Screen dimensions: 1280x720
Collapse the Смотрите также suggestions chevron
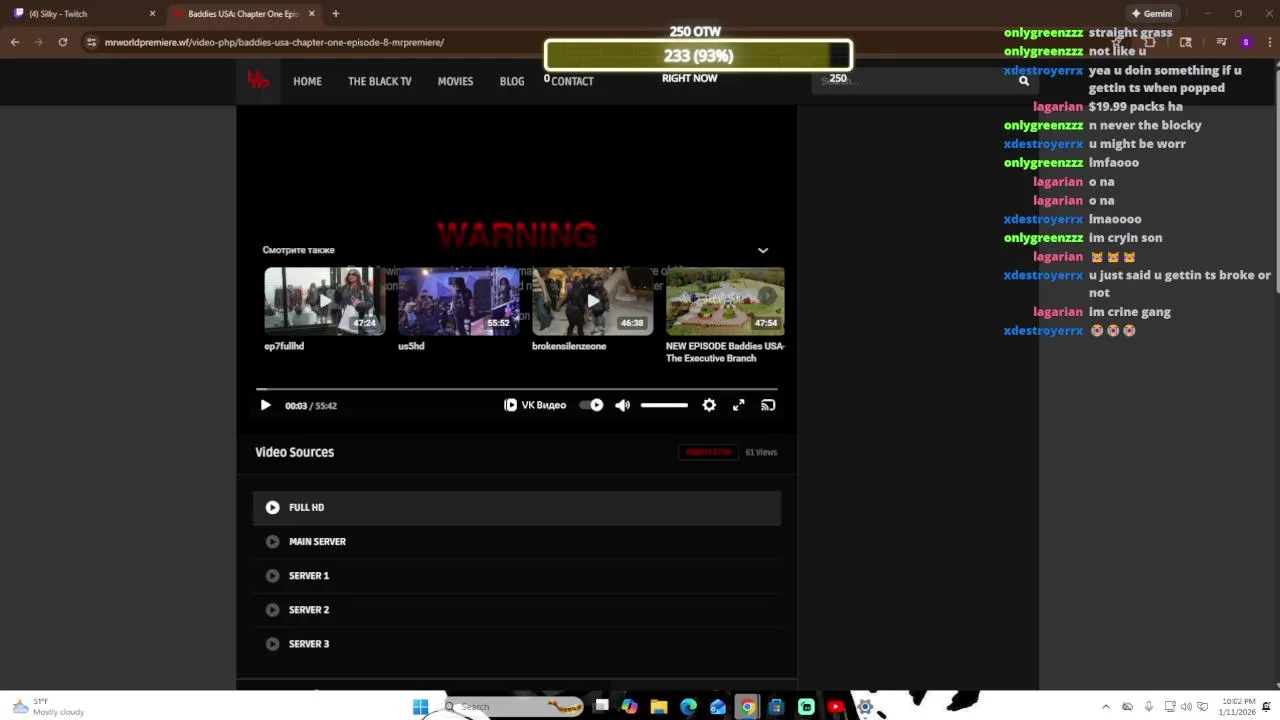[763, 250]
